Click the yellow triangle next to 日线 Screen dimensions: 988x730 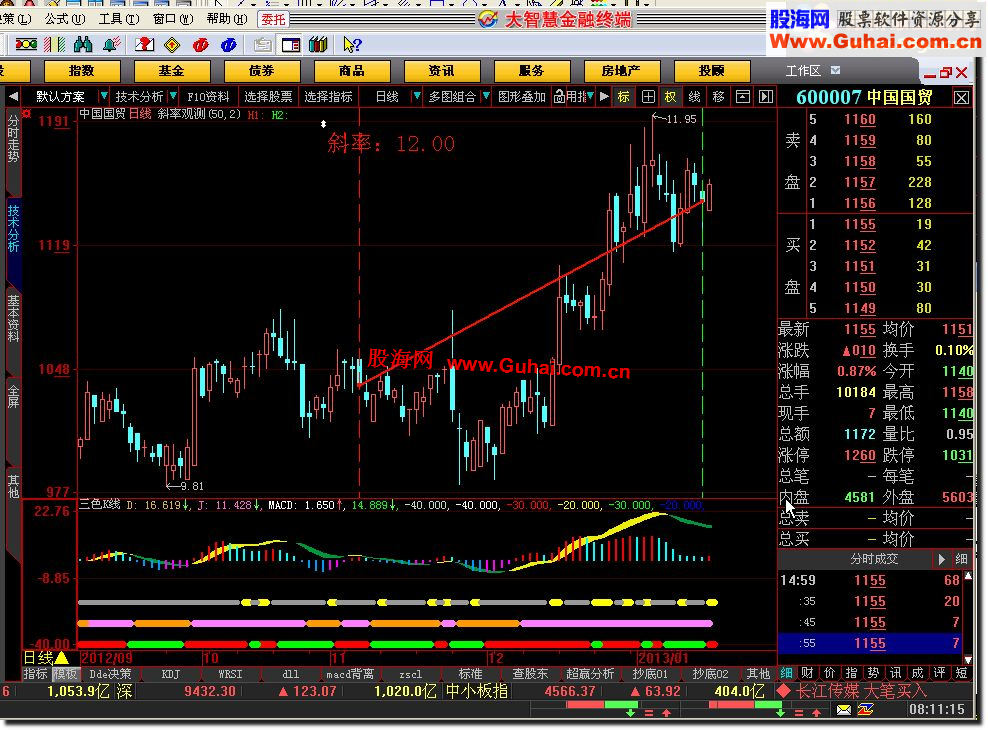coord(62,658)
